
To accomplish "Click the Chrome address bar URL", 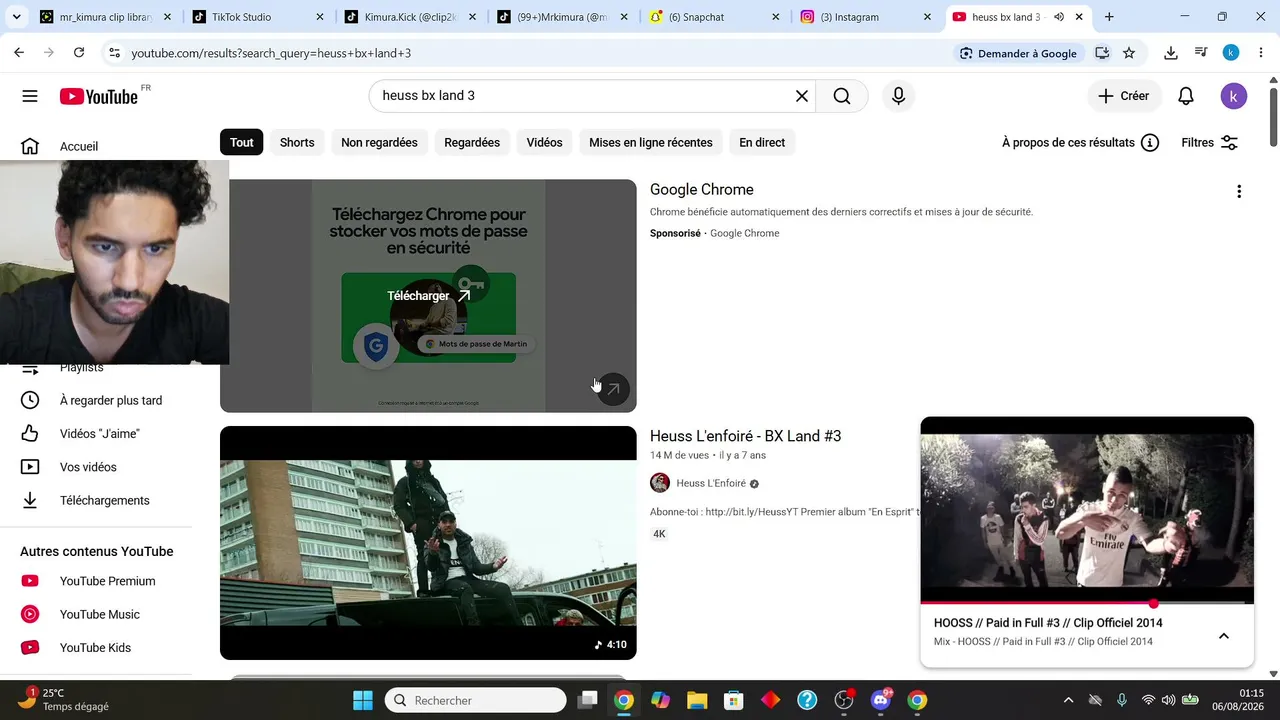I will coord(271,53).
